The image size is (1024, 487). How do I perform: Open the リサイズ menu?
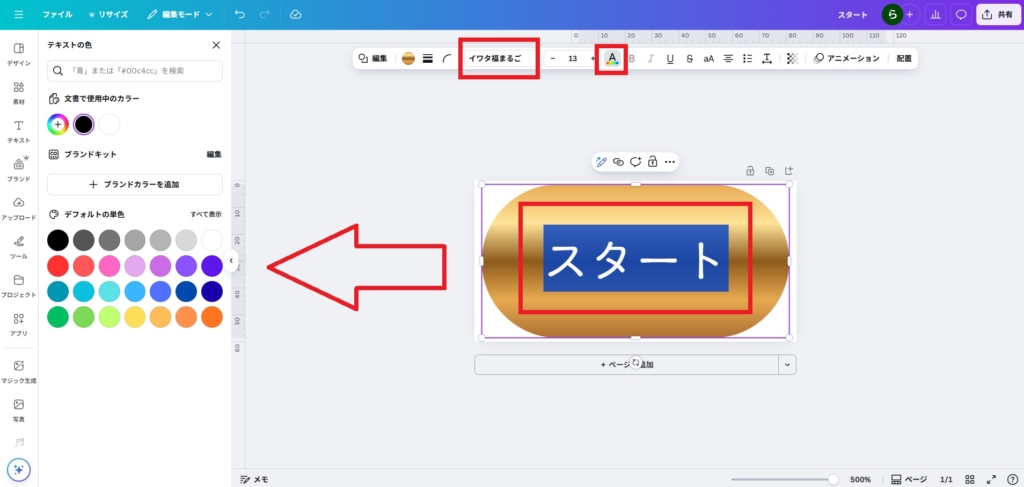(107, 15)
